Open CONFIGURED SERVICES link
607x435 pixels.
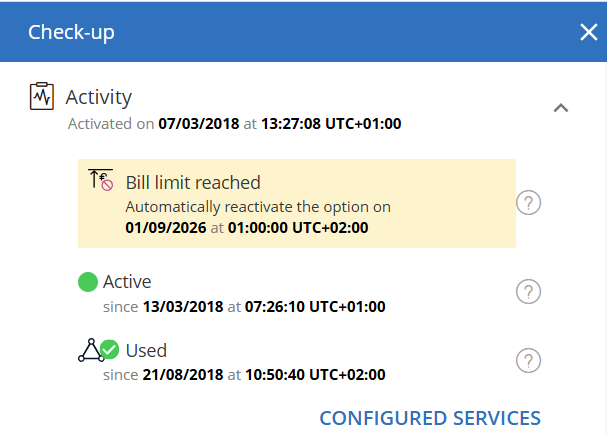(430, 418)
